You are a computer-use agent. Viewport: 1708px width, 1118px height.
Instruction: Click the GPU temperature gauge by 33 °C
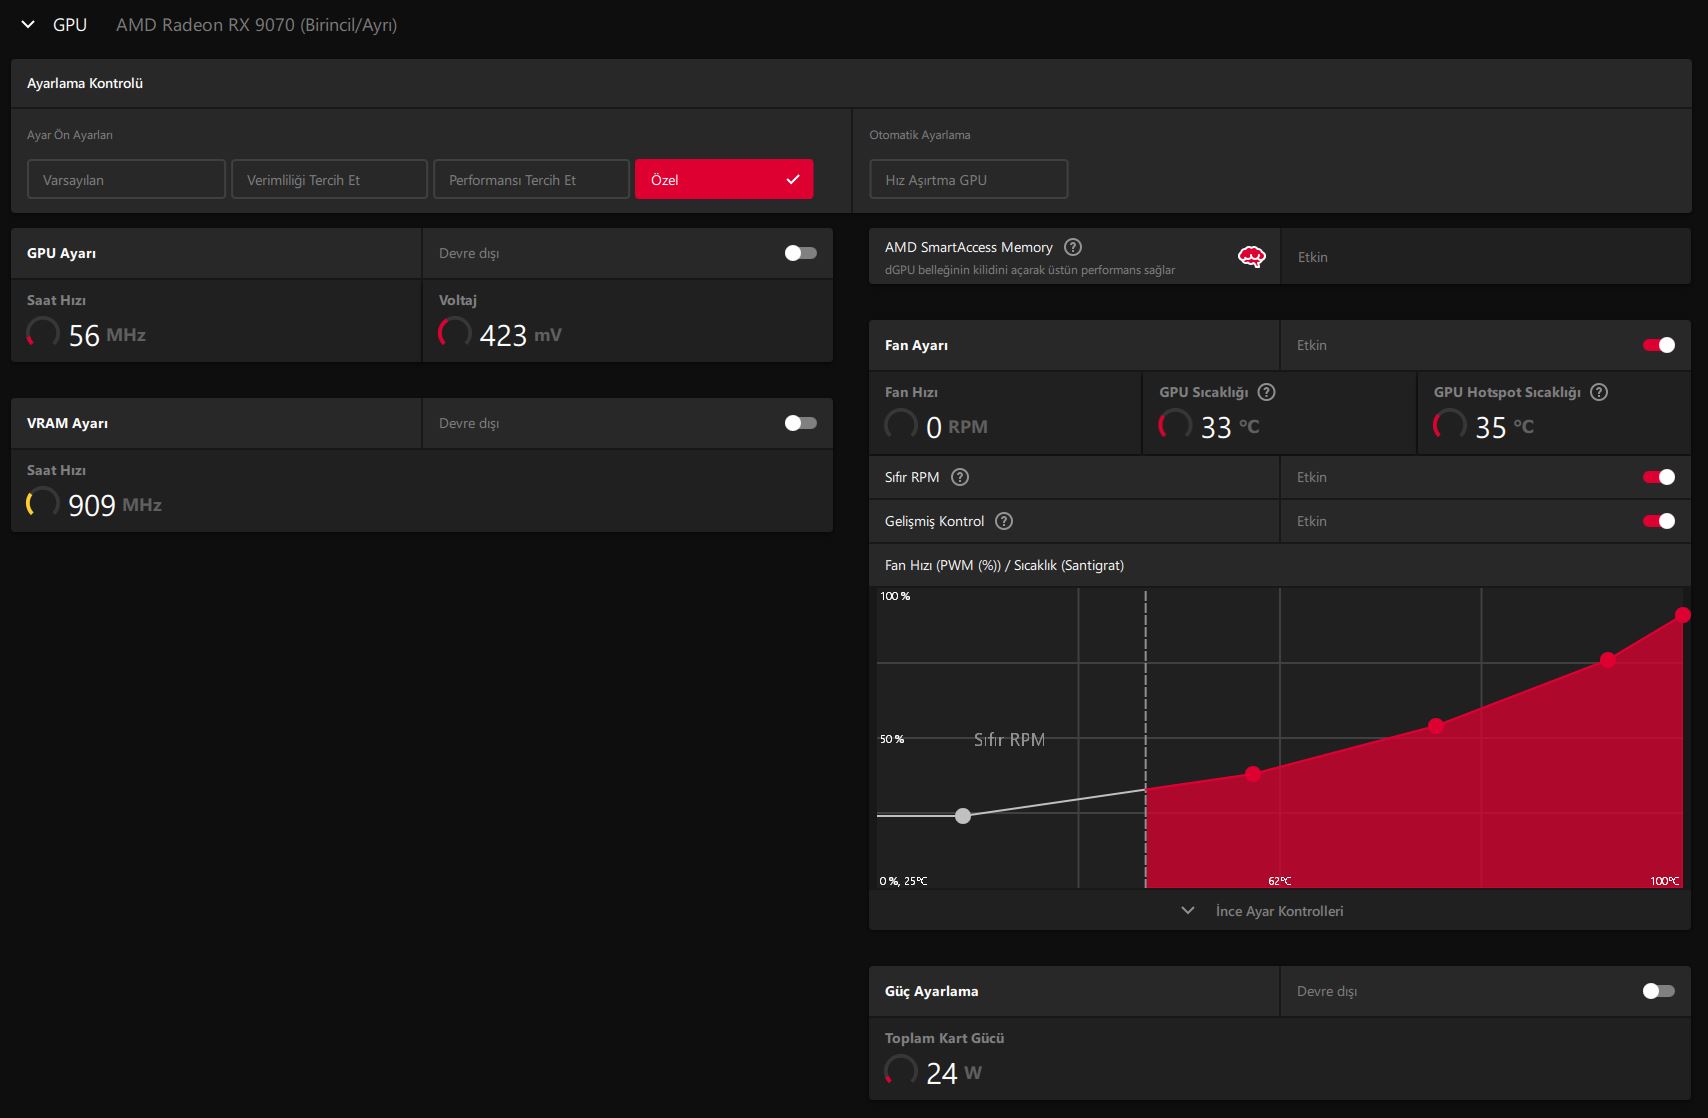tap(1175, 424)
